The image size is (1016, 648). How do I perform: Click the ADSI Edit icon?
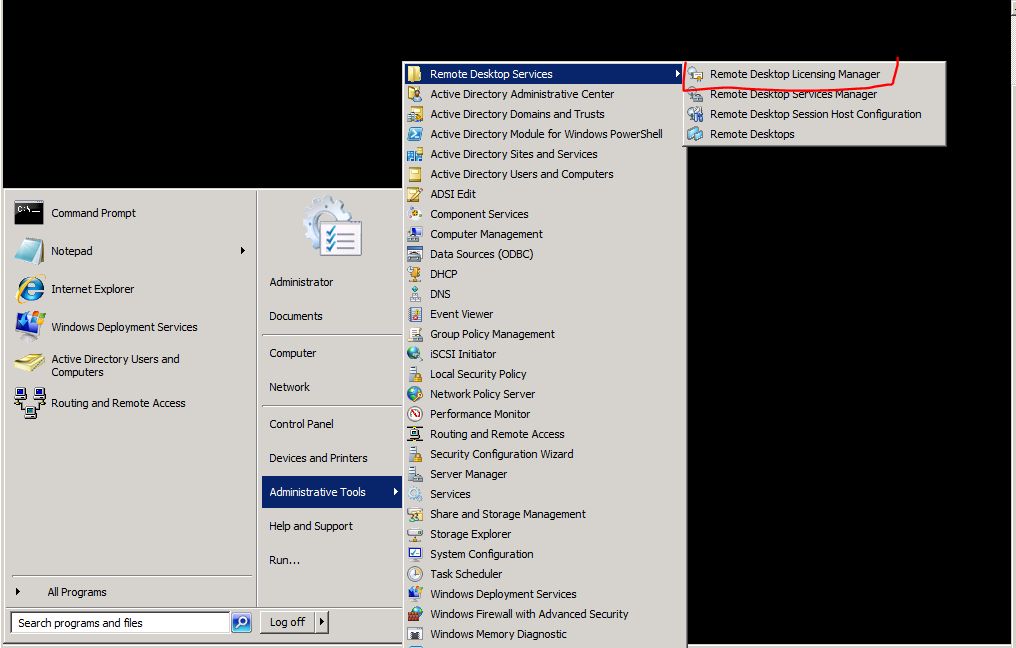coord(415,194)
